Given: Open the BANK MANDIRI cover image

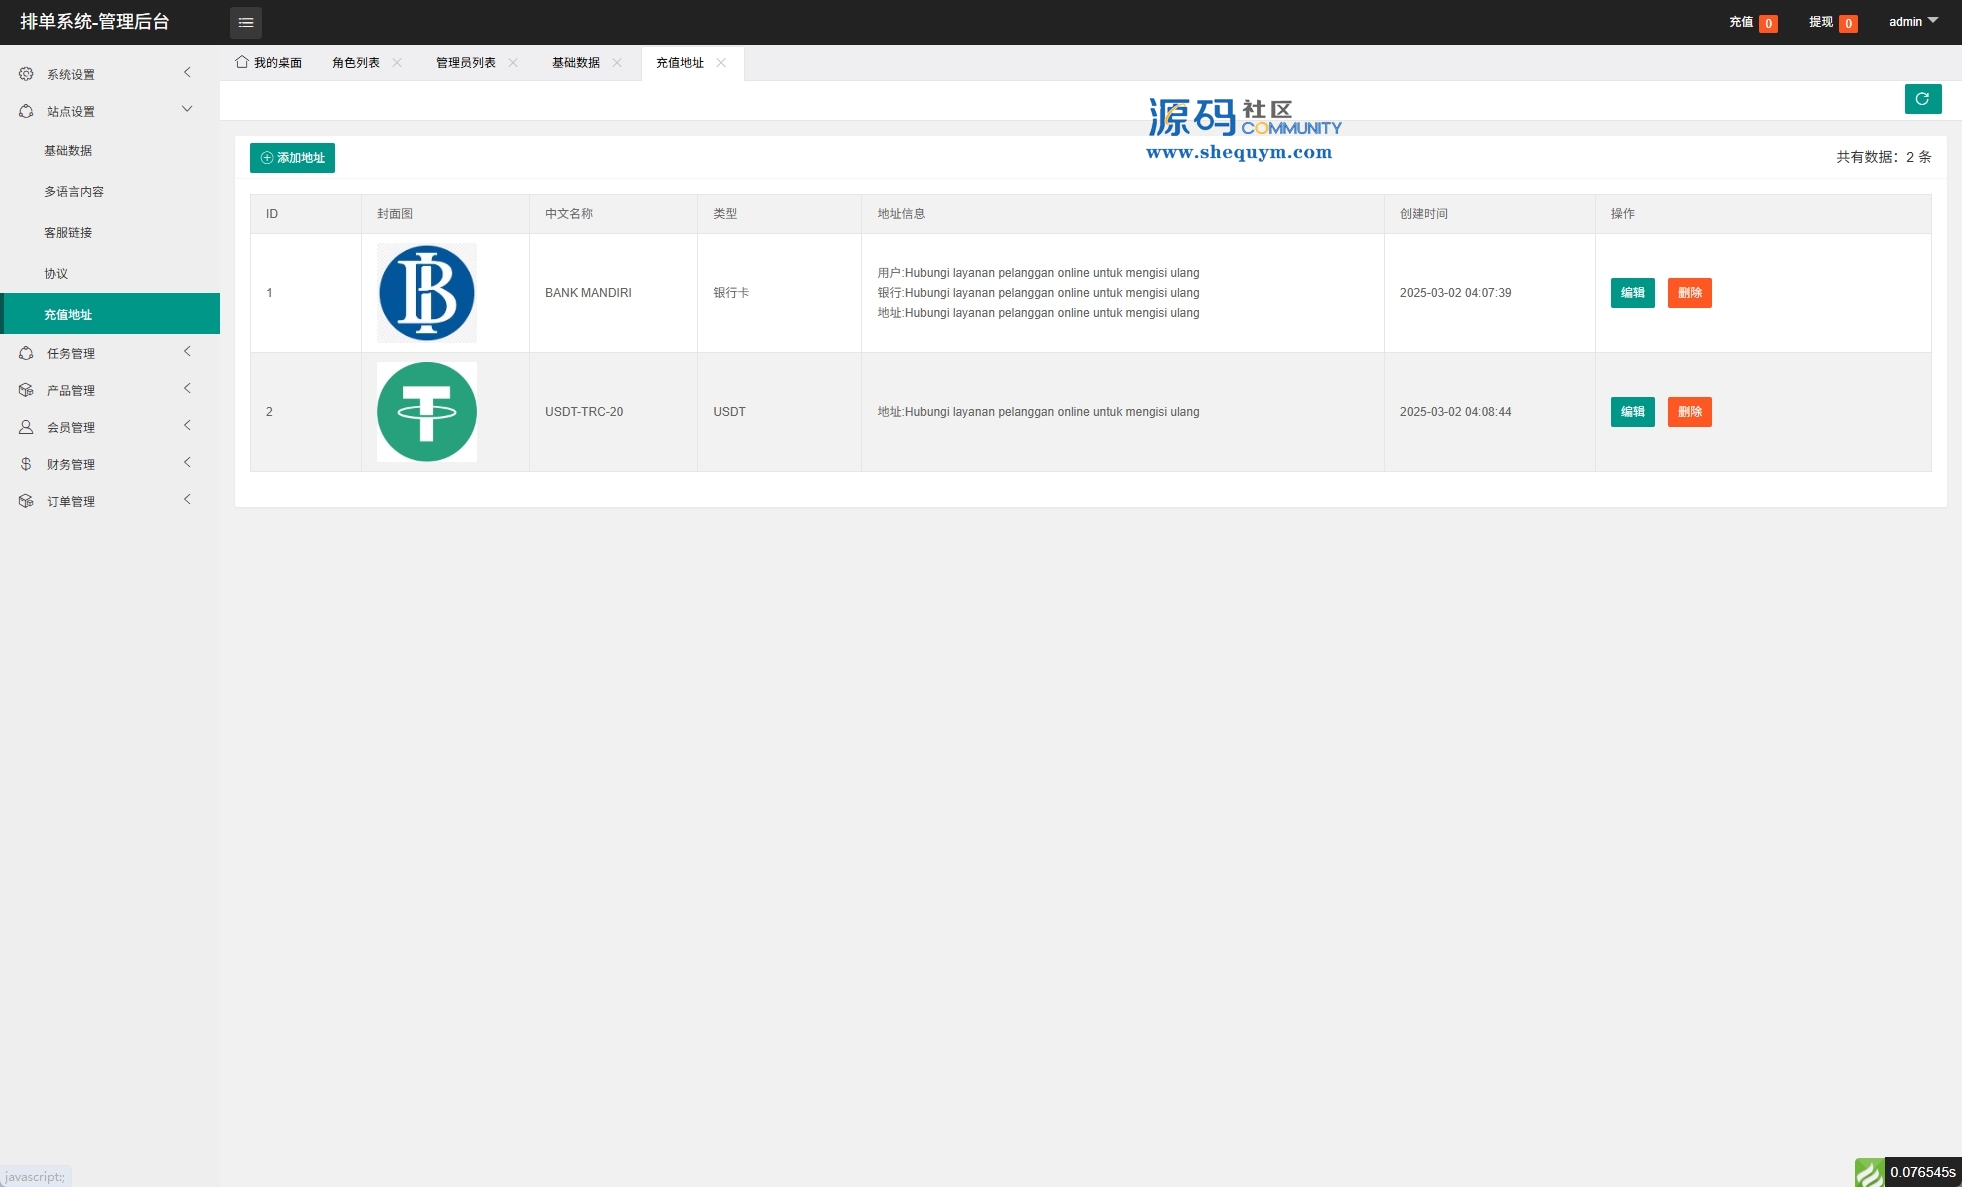Looking at the screenshot, I should [427, 293].
